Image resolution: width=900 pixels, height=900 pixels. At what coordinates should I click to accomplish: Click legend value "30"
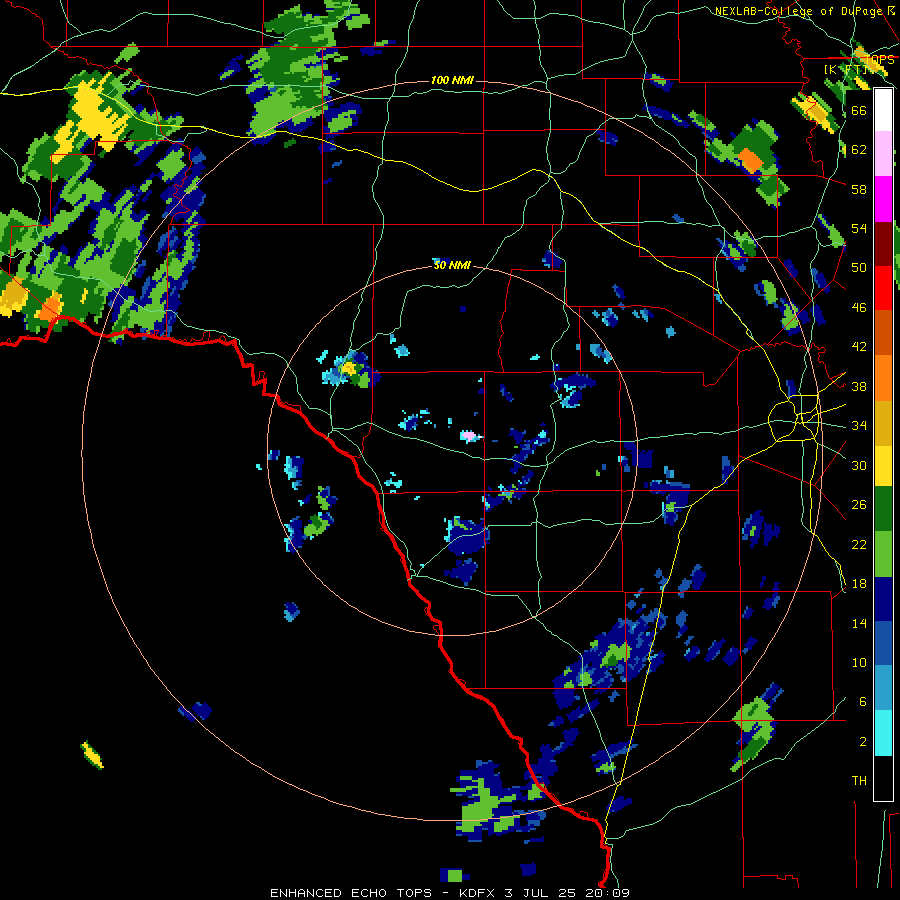pos(859,465)
